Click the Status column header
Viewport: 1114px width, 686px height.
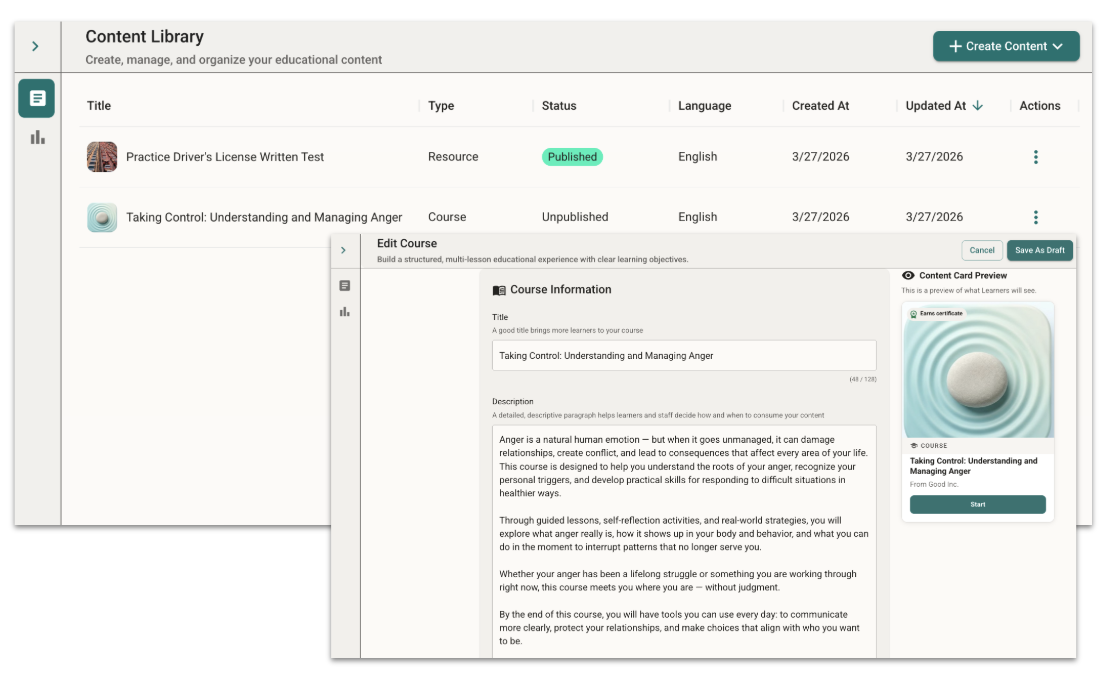559,106
